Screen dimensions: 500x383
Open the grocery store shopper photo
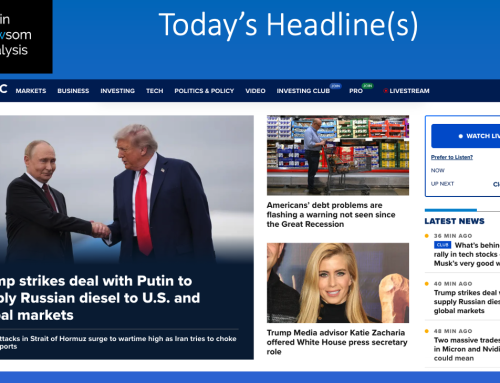pos(338,155)
